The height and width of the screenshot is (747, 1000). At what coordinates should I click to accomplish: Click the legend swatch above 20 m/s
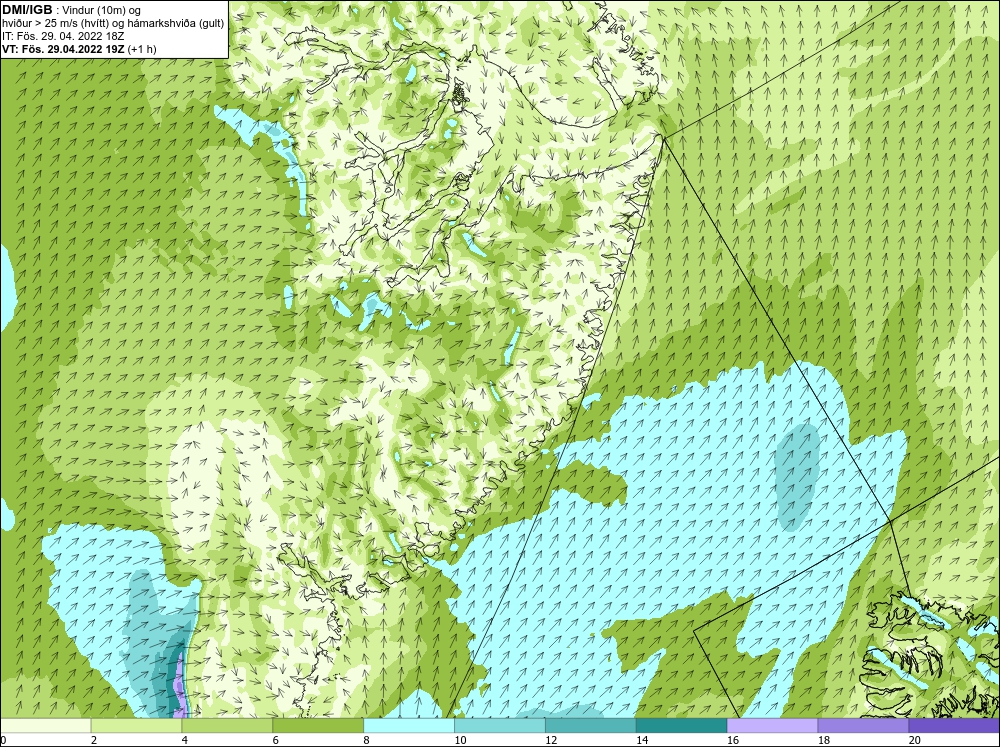tap(954, 725)
